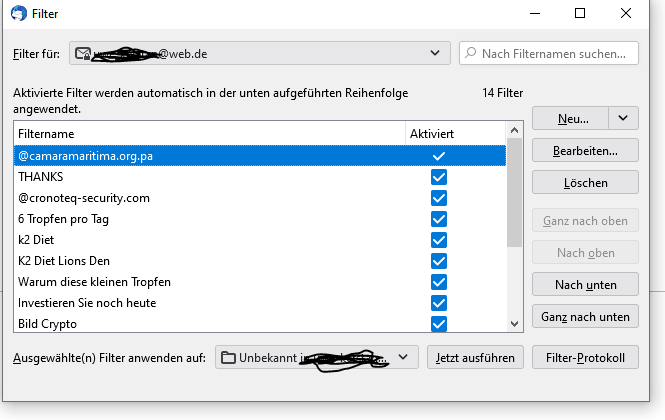This screenshot has width=665, height=420.
Task: Click the Bearbeiten button
Action: pyautogui.click(x=584, y=151)
